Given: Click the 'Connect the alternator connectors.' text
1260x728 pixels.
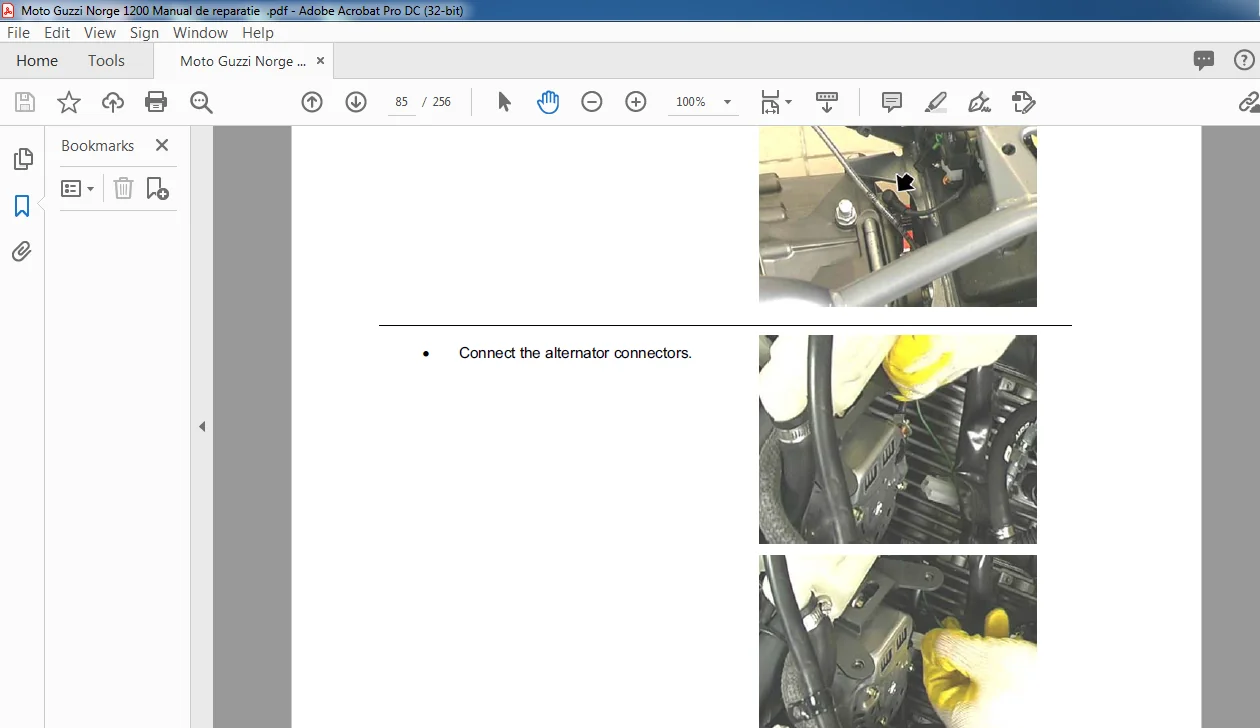Looking at the screenshot, I should [x=575, y=353].
